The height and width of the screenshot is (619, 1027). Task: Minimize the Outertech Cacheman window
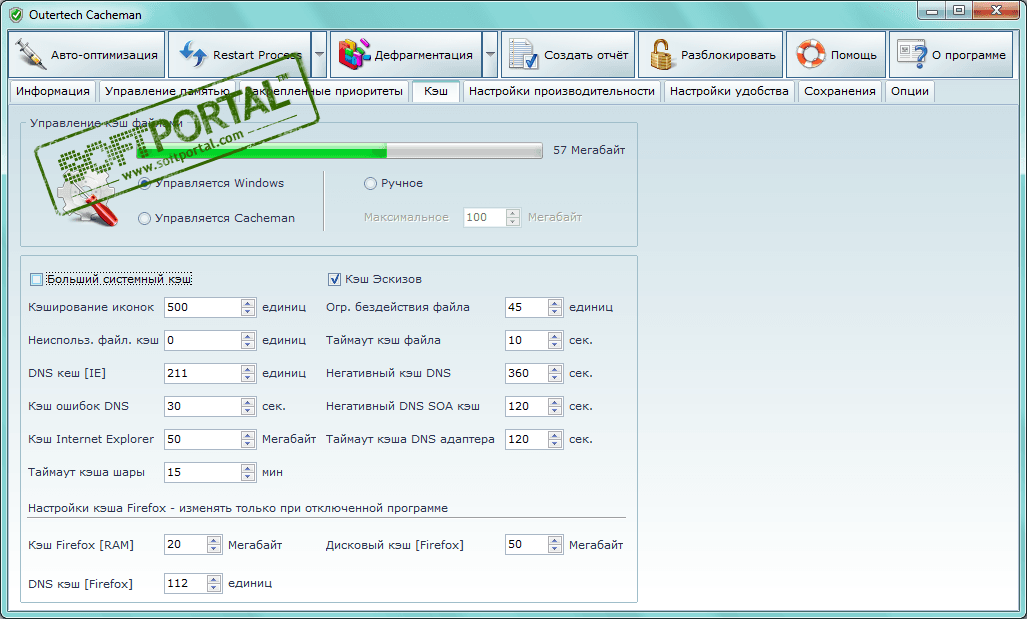931,10
